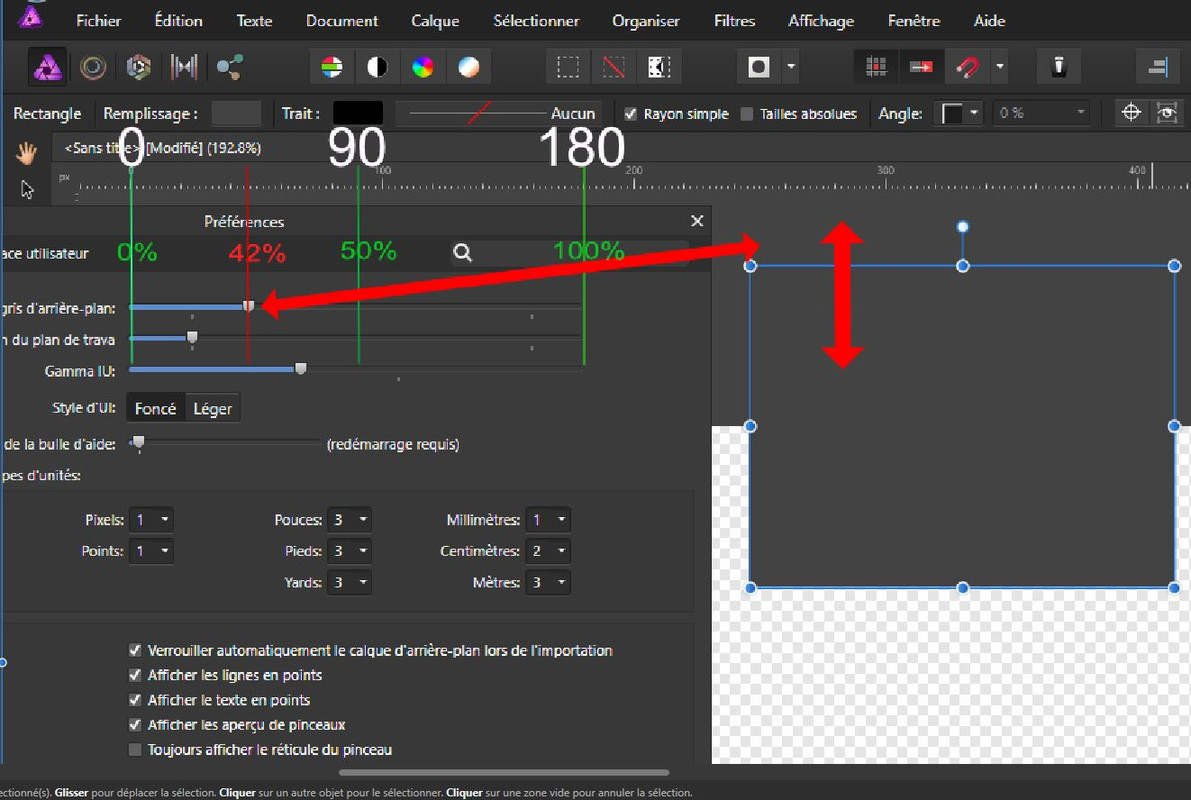This screenshot has height=800, width=1191.
Task: Switch to the Tone Mapping persona icon
Action: click(184, 68)
